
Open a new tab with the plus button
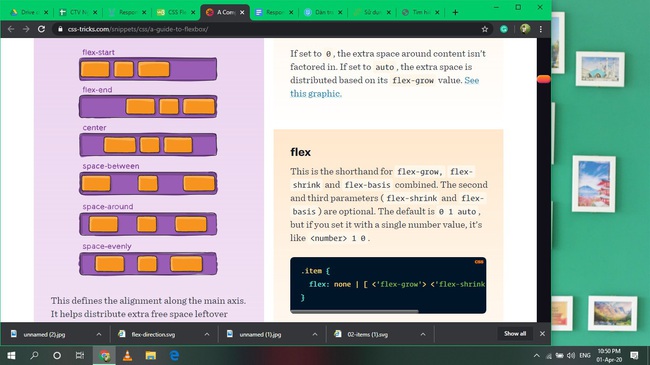click(455, 12)
